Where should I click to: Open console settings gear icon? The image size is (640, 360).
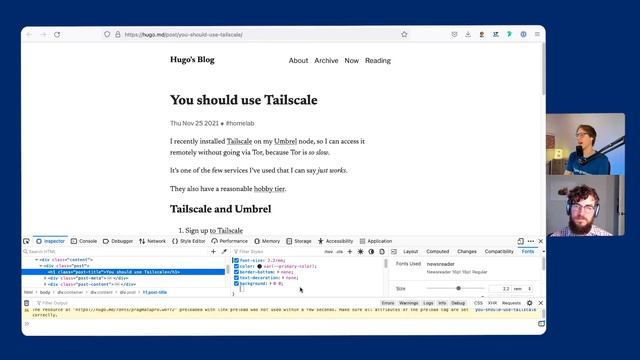pos(529,303)
